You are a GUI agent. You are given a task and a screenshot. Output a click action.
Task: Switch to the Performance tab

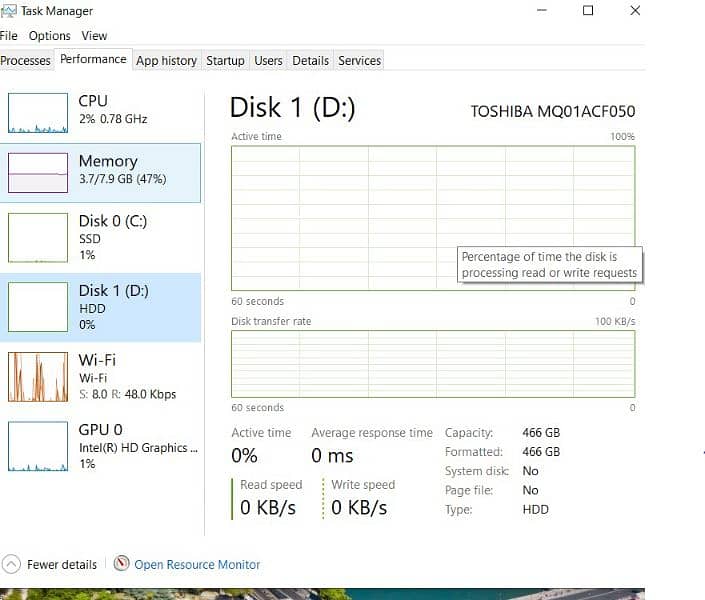click(93, 59)
